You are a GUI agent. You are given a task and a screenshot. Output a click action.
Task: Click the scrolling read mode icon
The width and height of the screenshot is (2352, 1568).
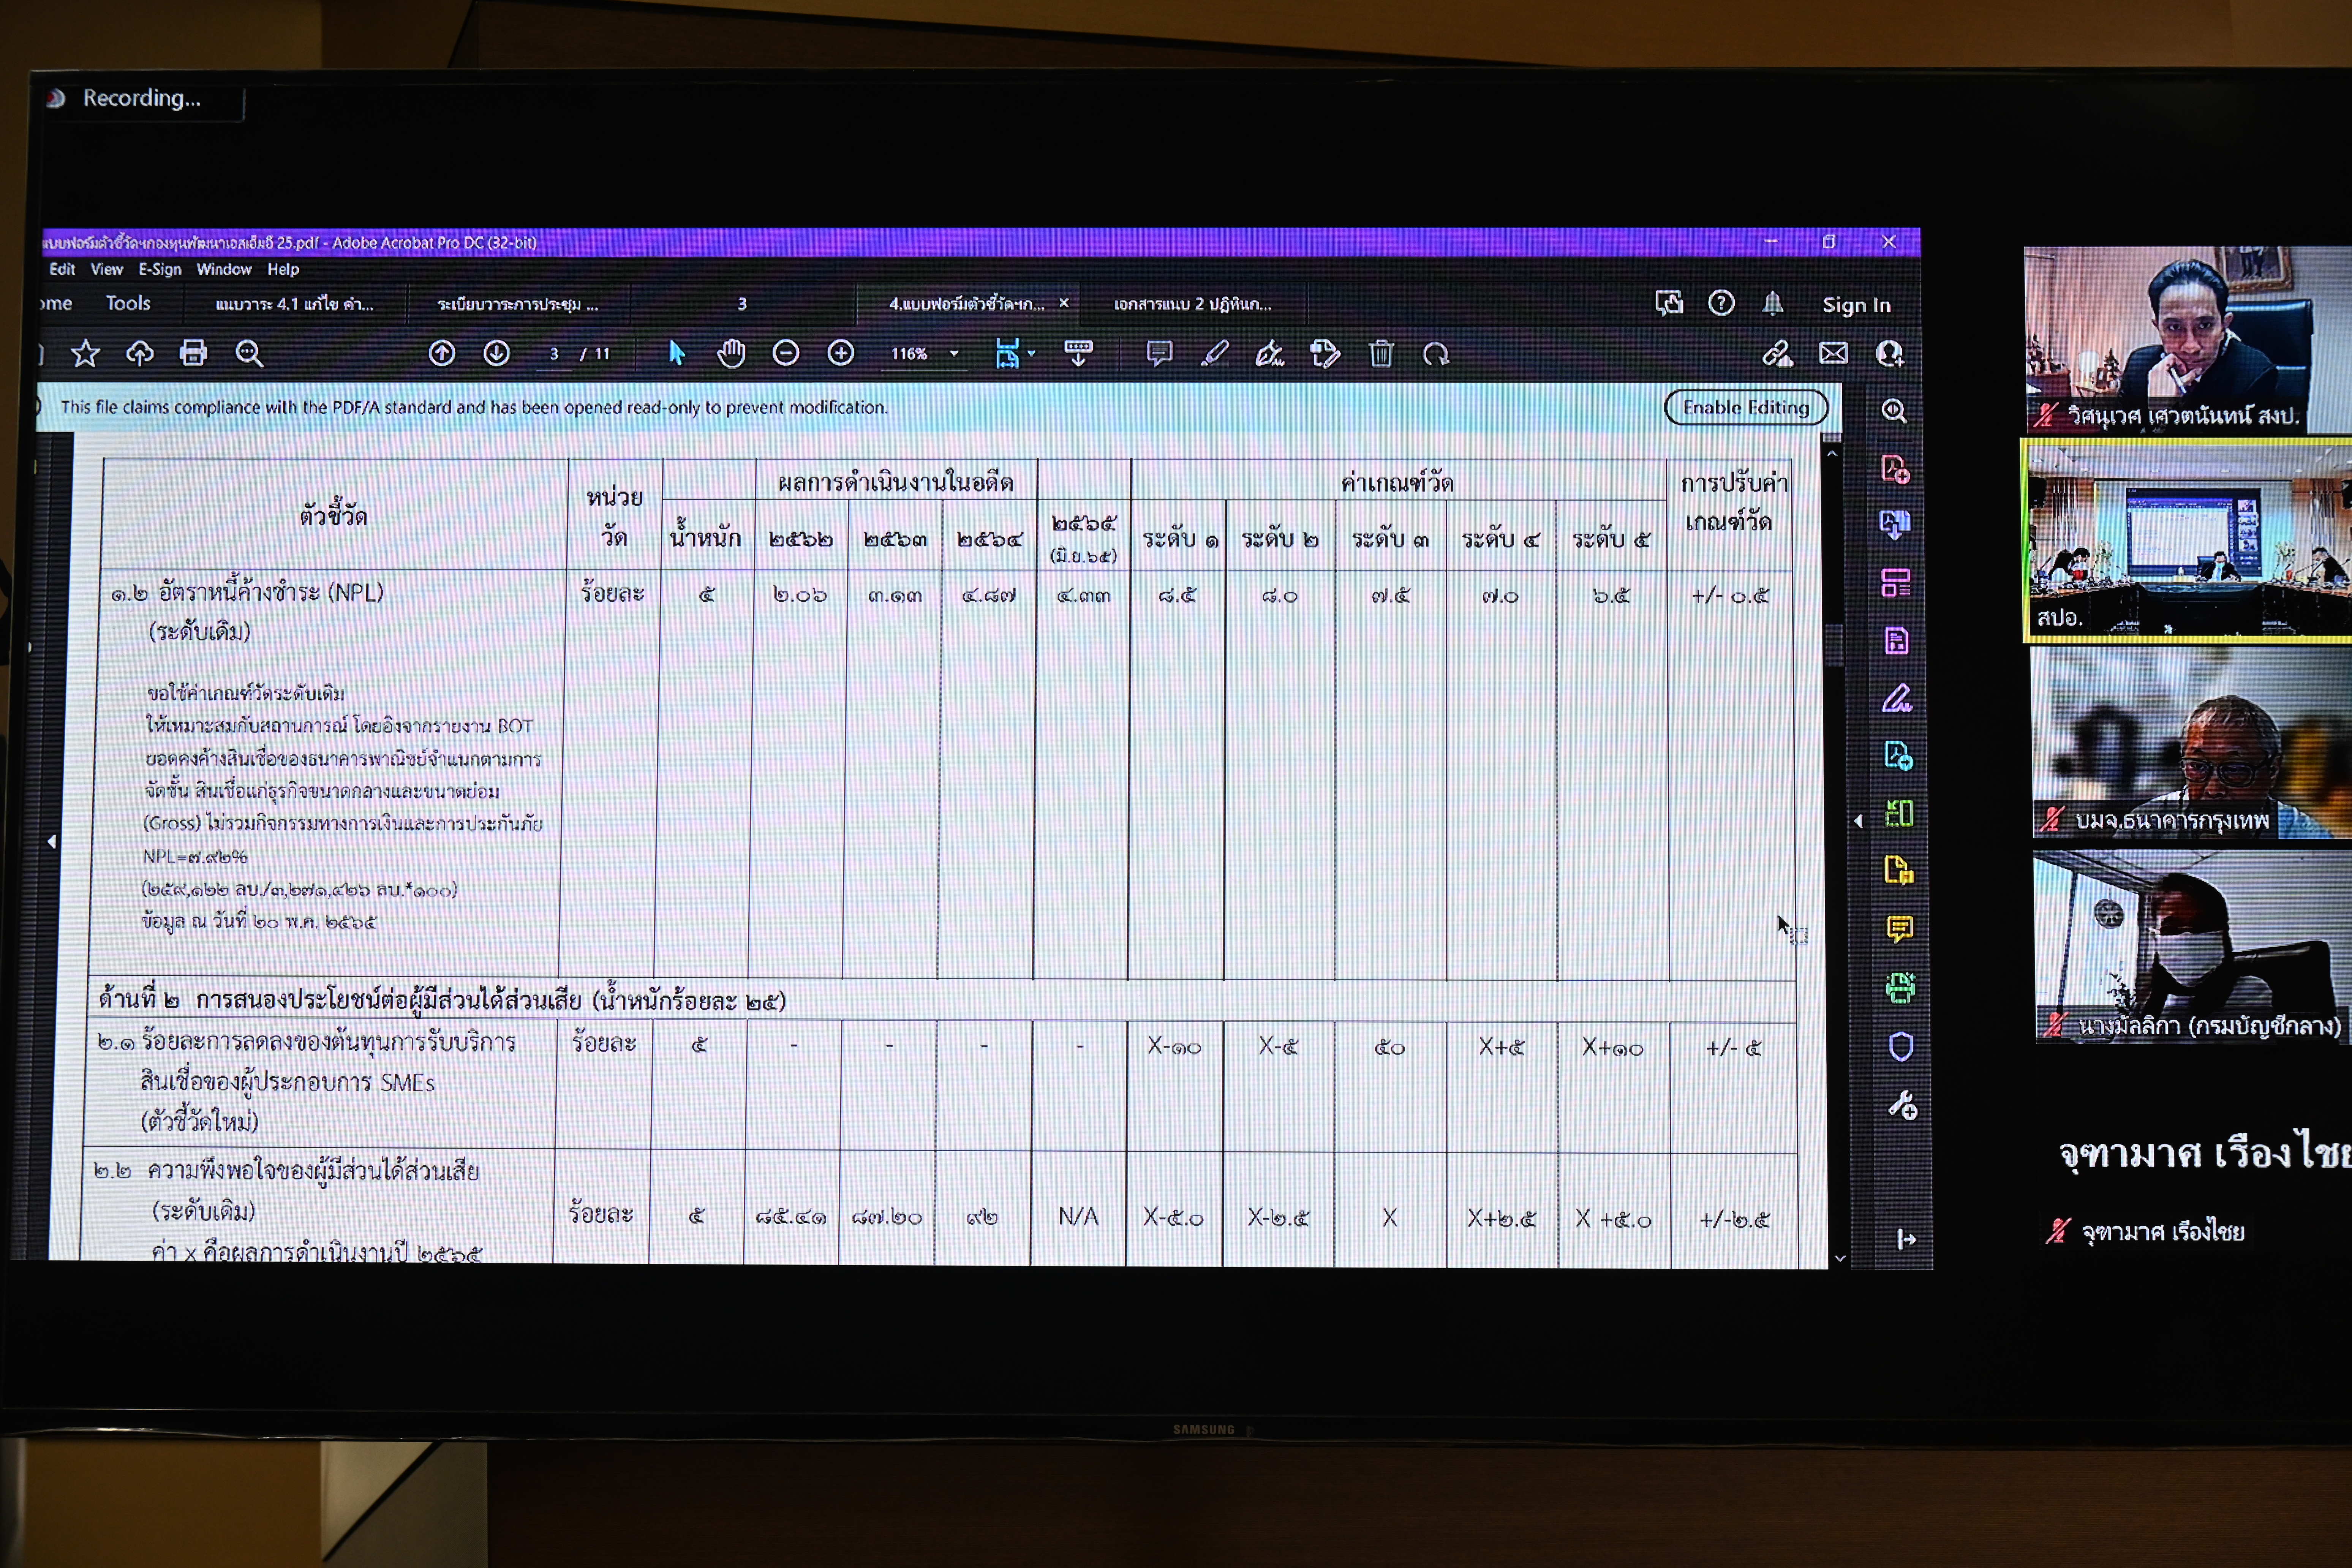1078,353
